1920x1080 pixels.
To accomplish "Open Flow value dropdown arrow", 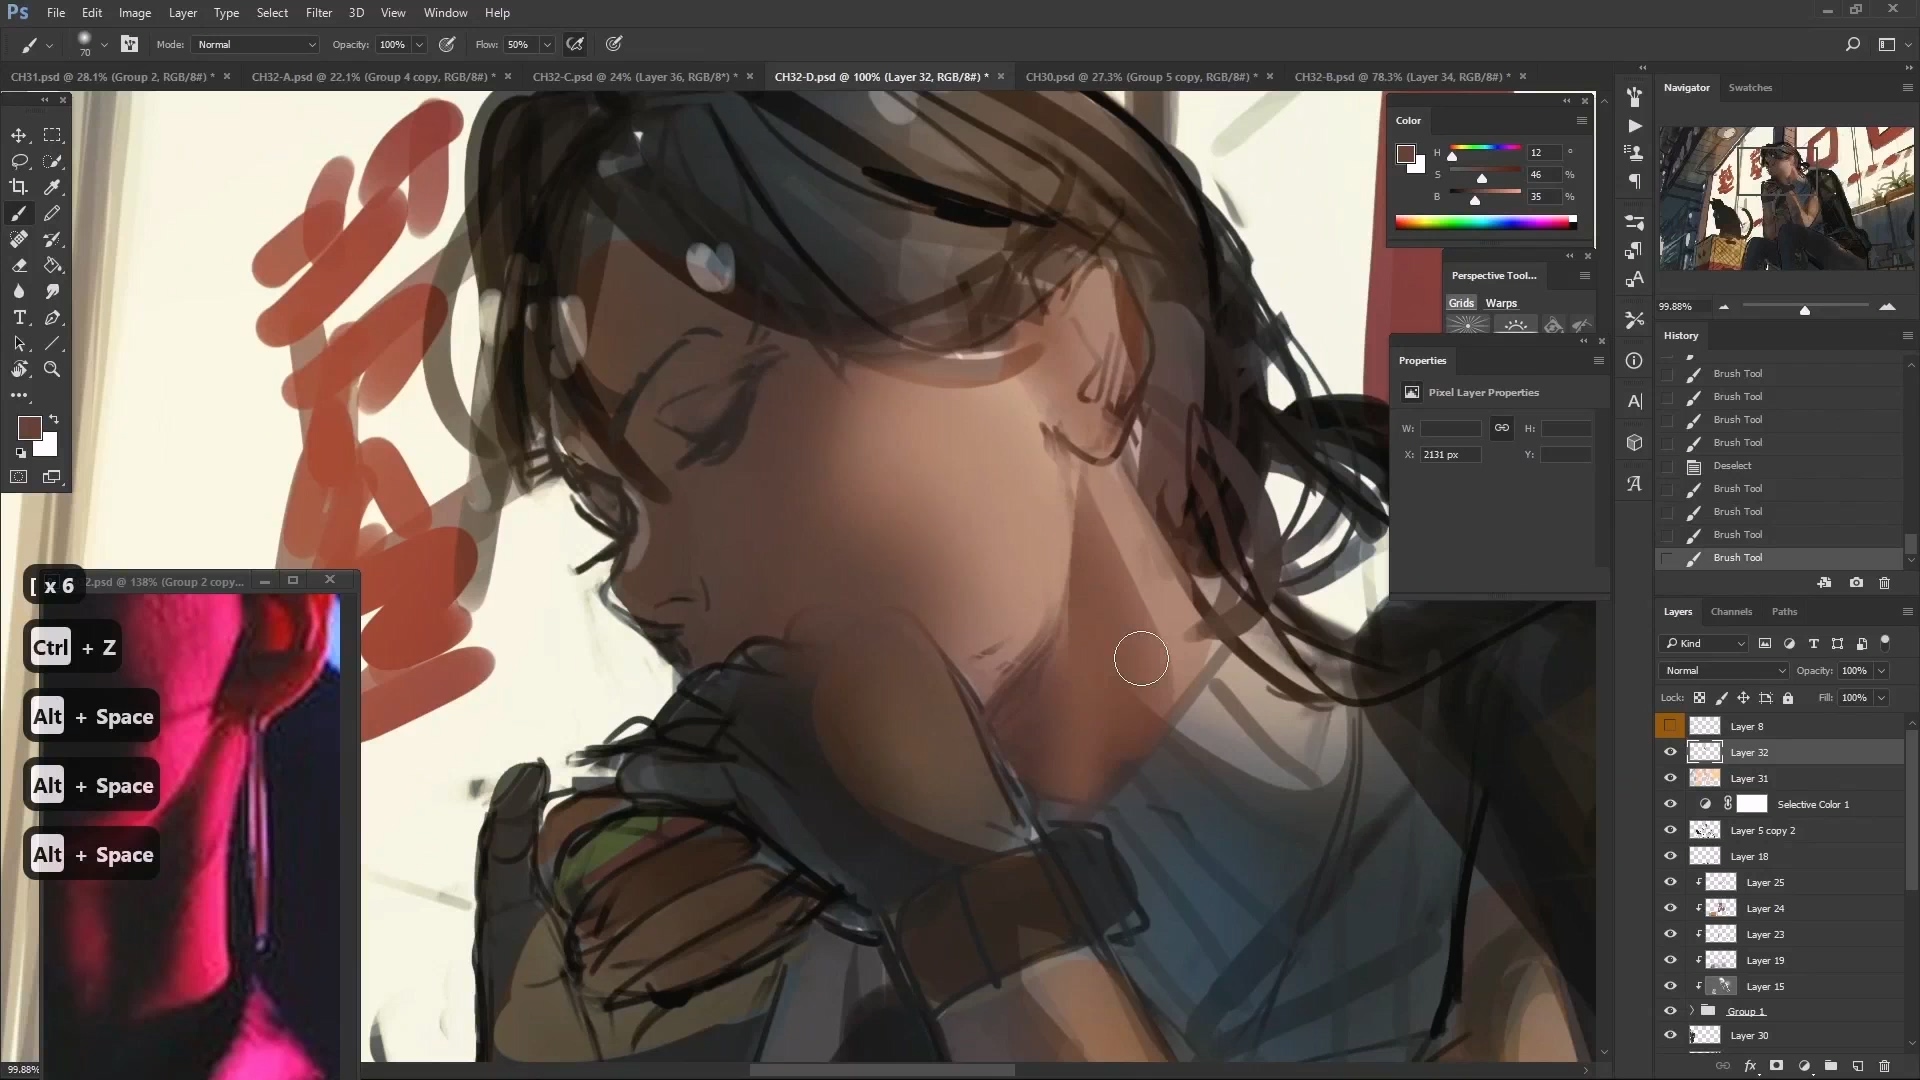I will (x=547, y=44).
